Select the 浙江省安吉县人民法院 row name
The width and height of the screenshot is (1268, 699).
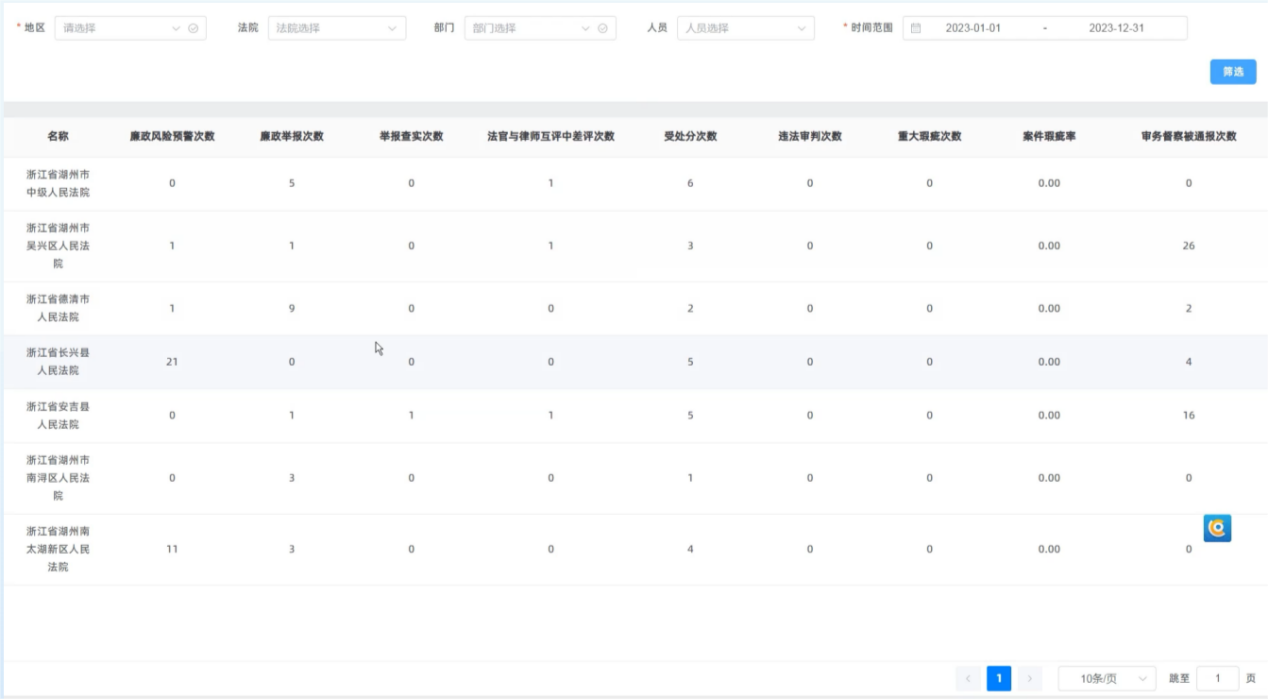point(58,415)
